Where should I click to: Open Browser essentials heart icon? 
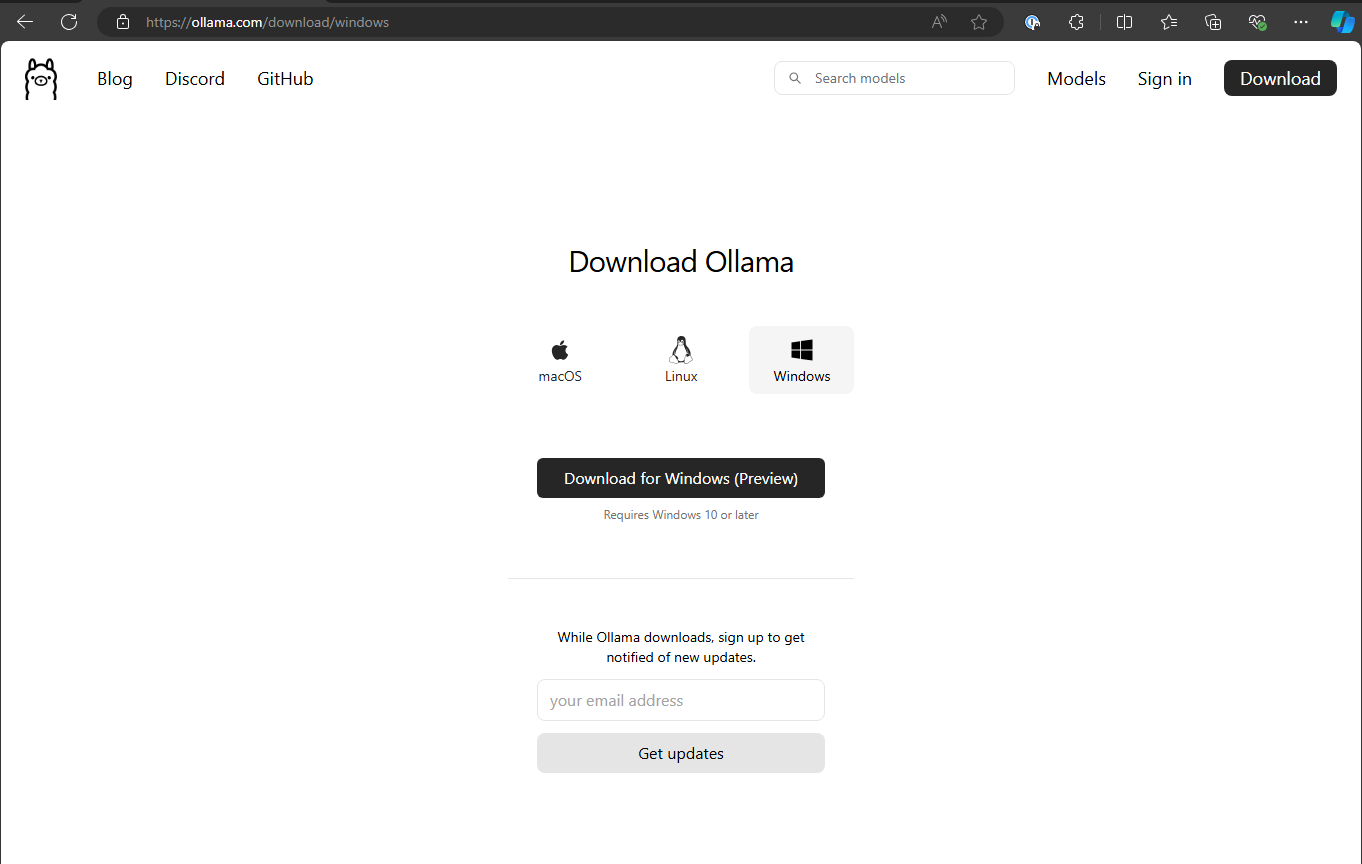pyautogui.click(x=1257, y=22)
